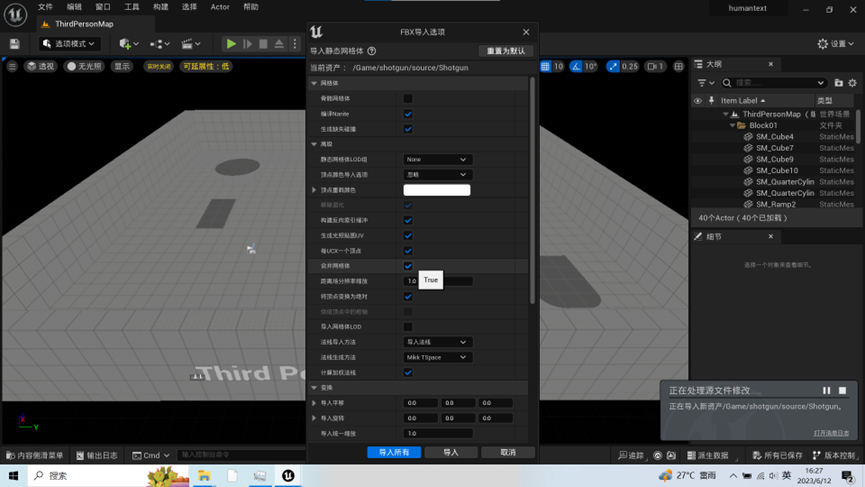865x487 pixels.
Task: Open Content Drawer (内容侧滑菜单)
Action: coord(34,456)
